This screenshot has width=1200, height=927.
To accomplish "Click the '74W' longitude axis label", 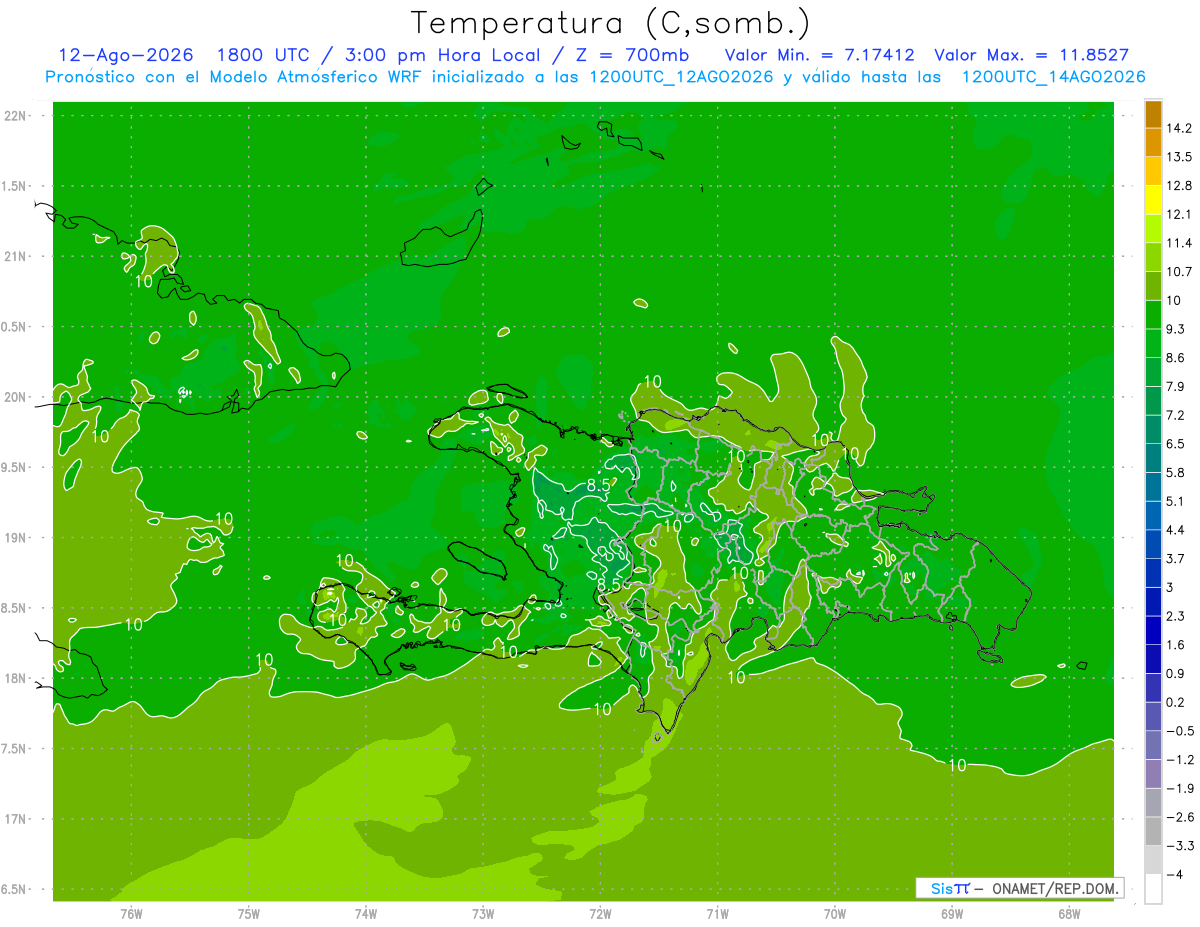I will 366,913.
